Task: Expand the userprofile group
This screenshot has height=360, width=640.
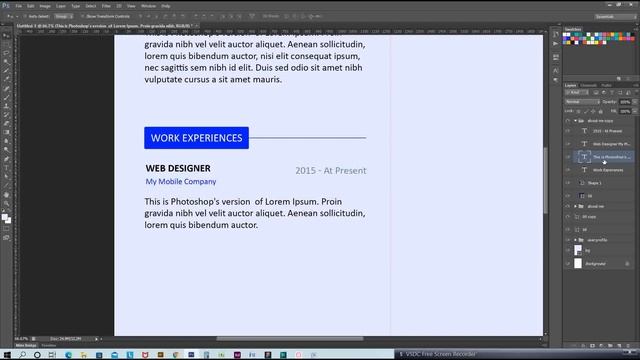Action: pyautogui.click(x=576, y=240)
